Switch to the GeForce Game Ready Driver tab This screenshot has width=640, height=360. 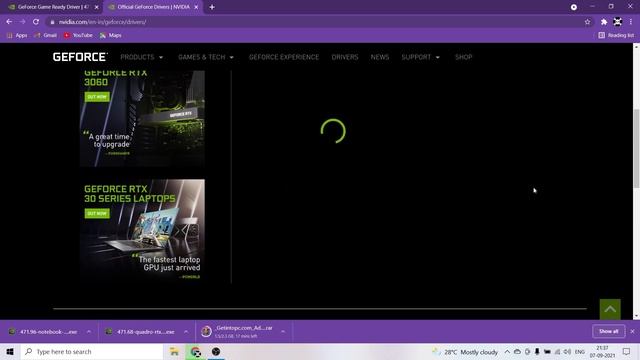(52, 7)
